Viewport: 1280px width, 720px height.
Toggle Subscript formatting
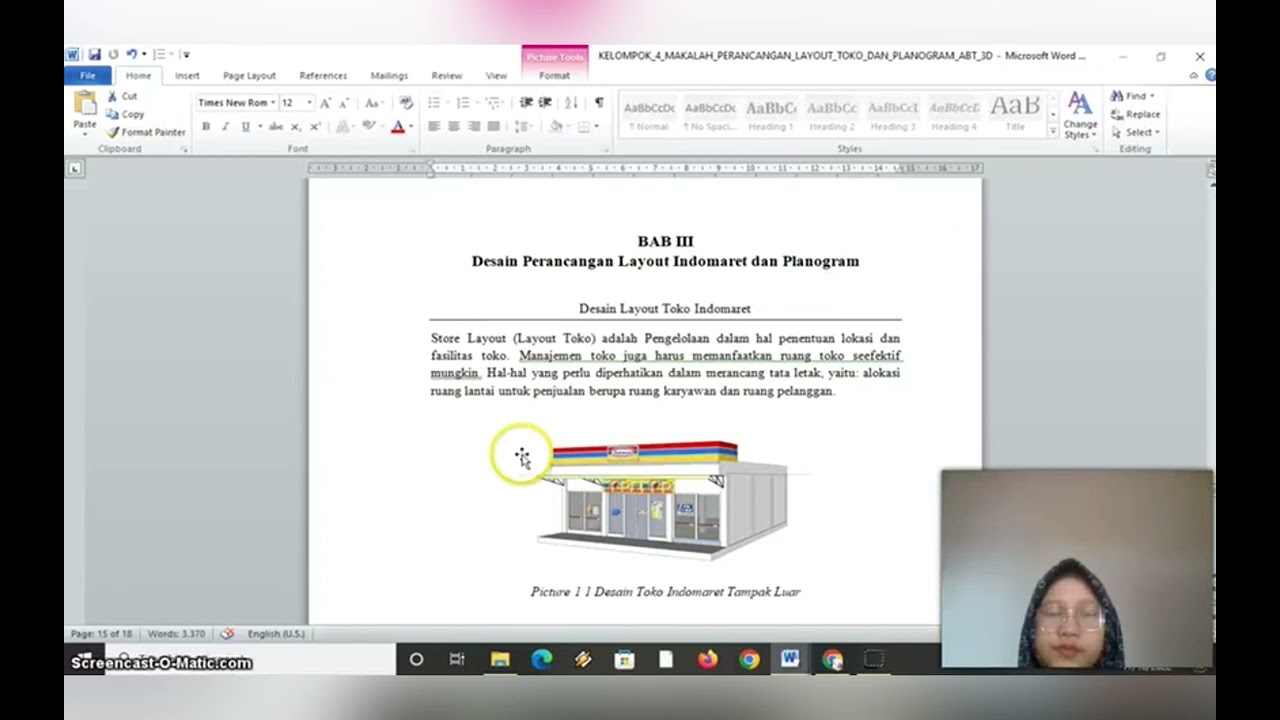point(295,127)
